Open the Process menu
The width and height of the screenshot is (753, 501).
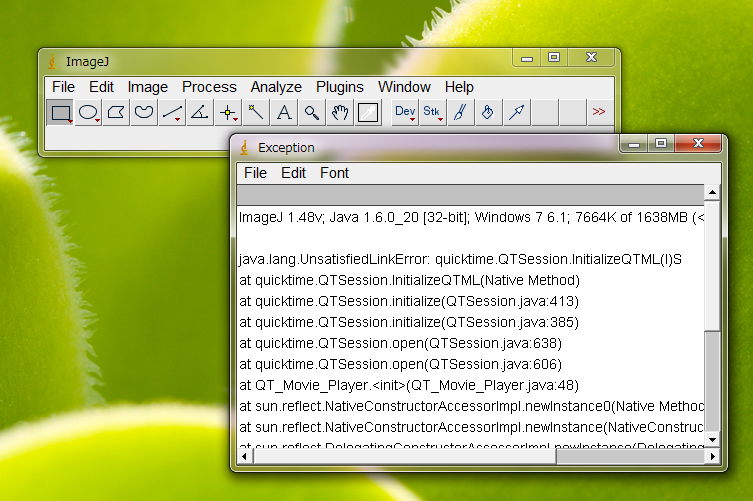209,87
